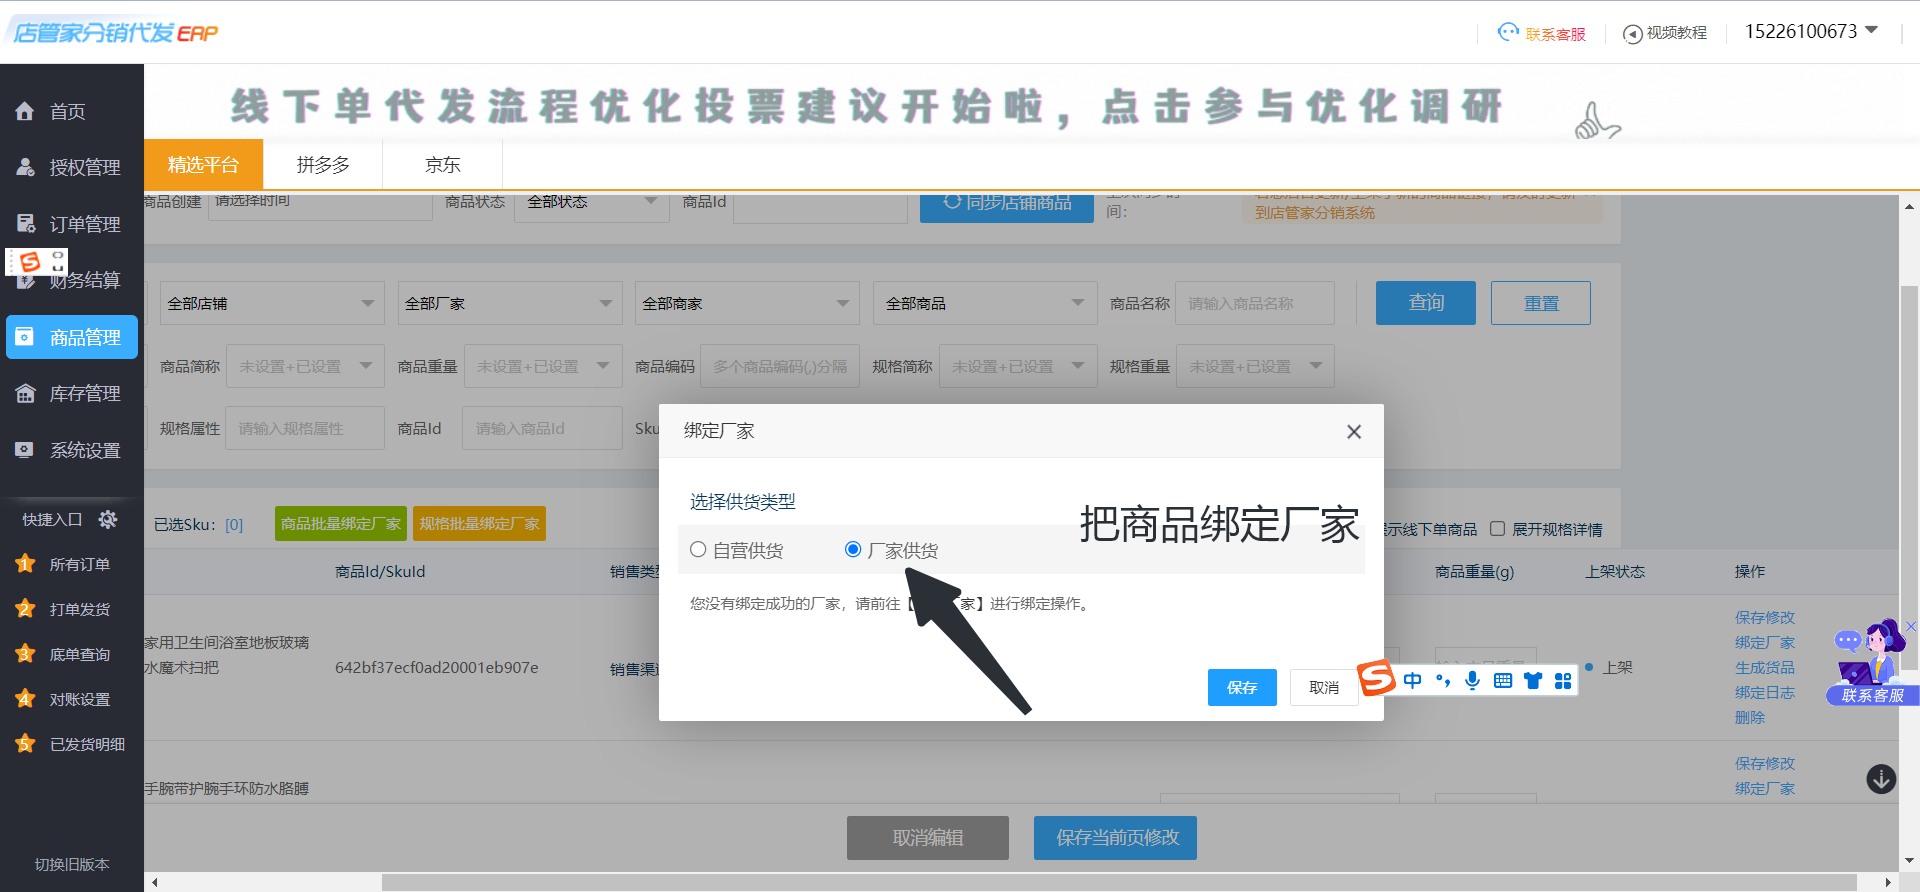Click the Sogou skin shirt icon
1920x892 pixels.
[1532, 681]
